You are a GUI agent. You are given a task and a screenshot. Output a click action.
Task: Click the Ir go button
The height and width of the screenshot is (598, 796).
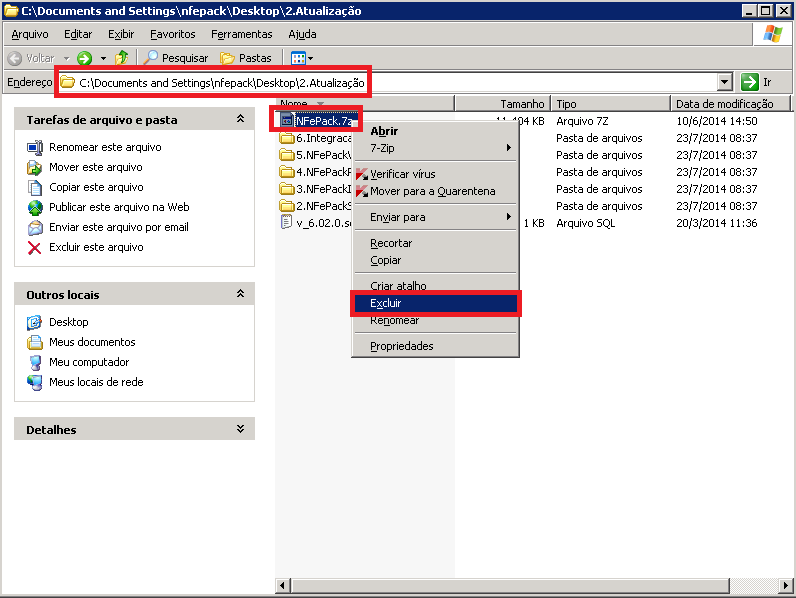[x=757, y=82]
